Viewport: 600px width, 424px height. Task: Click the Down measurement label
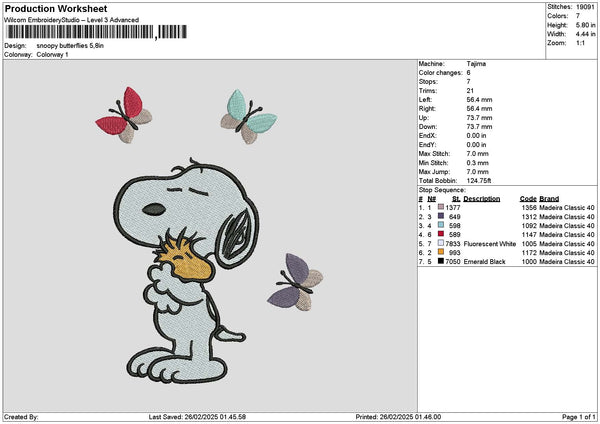[427, 127]
